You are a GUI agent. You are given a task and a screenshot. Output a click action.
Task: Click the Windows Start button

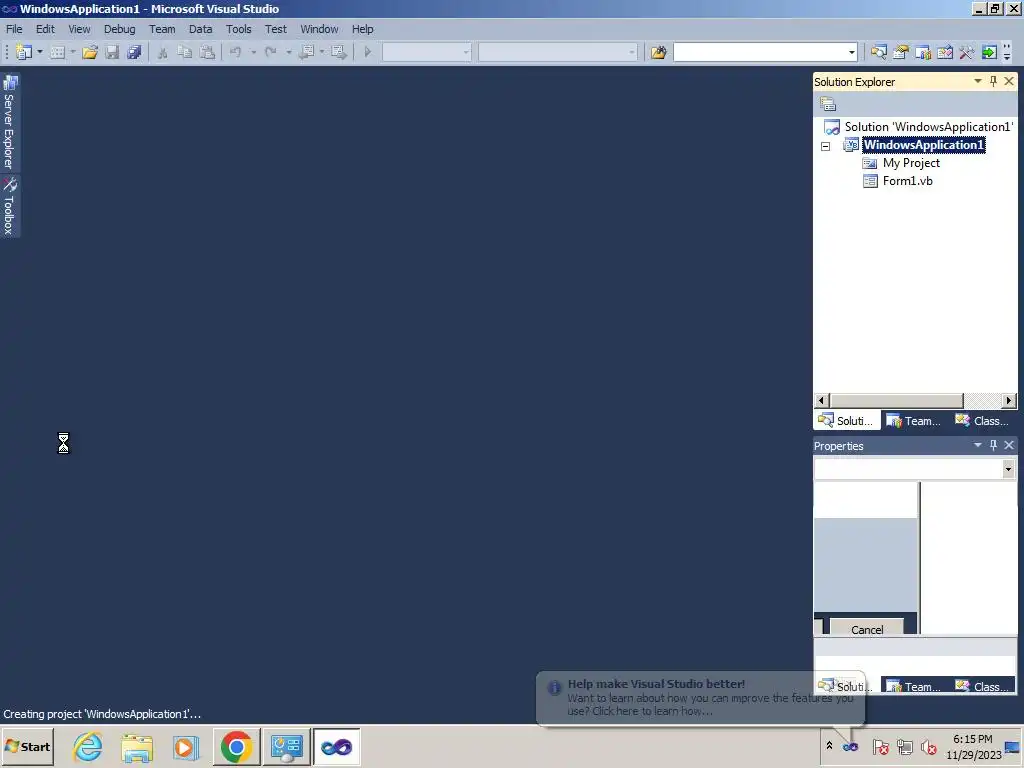[27, 746]
